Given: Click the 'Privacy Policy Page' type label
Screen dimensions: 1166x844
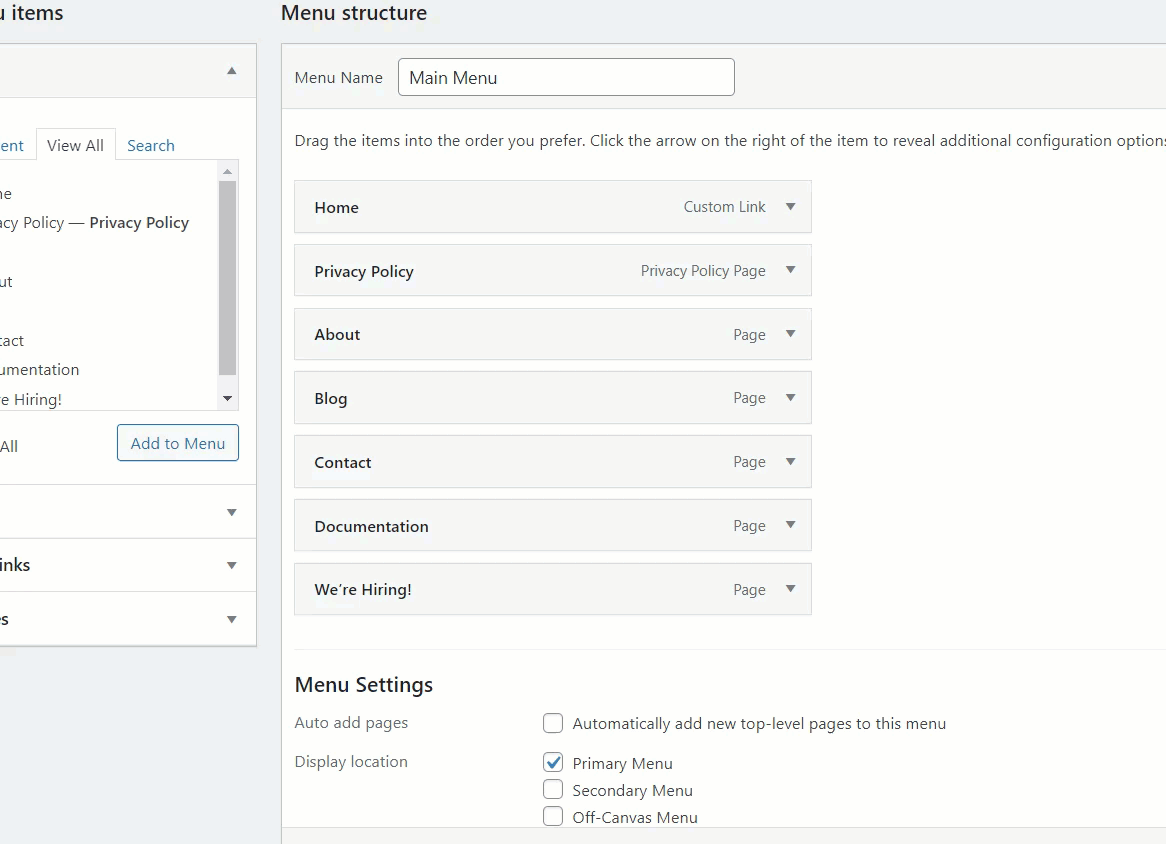Looking at the screenshot, I should click(703, 271).
